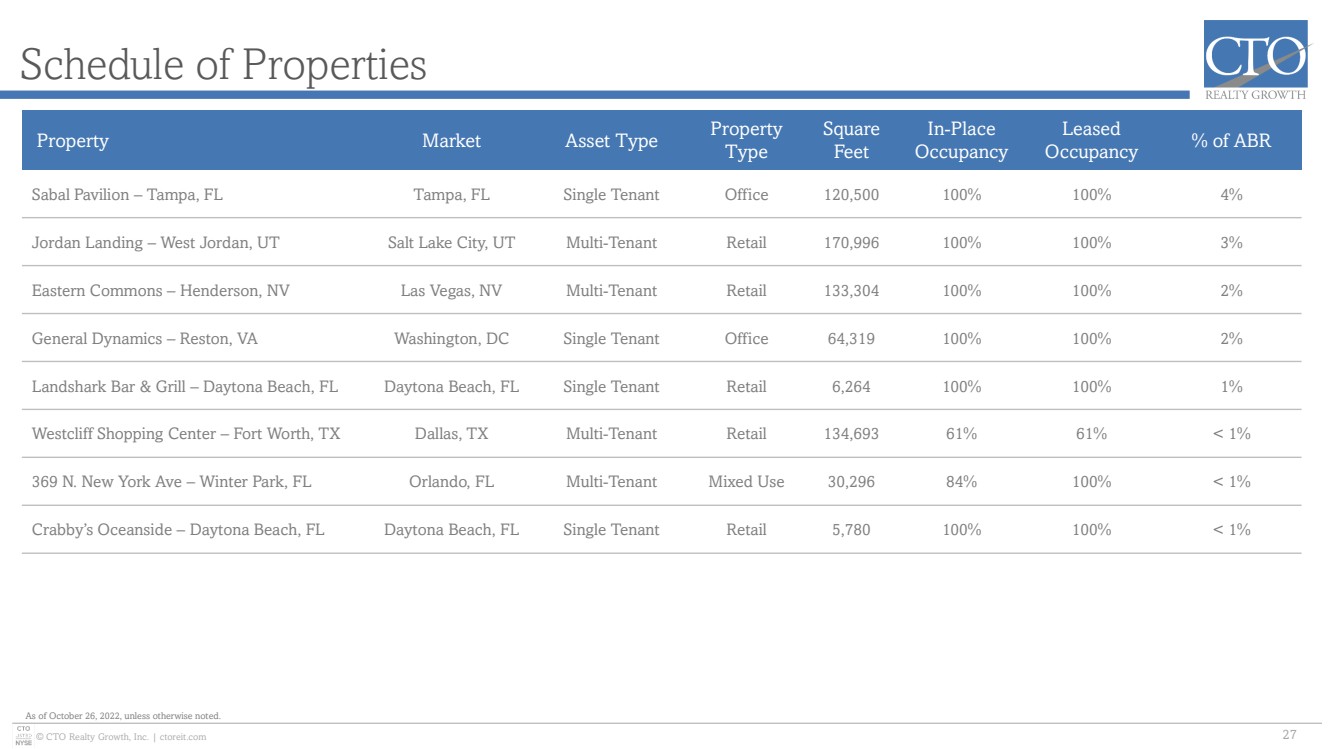
Task: Select 369 N. New York Ave property
Action: click(x=171, y=482)
